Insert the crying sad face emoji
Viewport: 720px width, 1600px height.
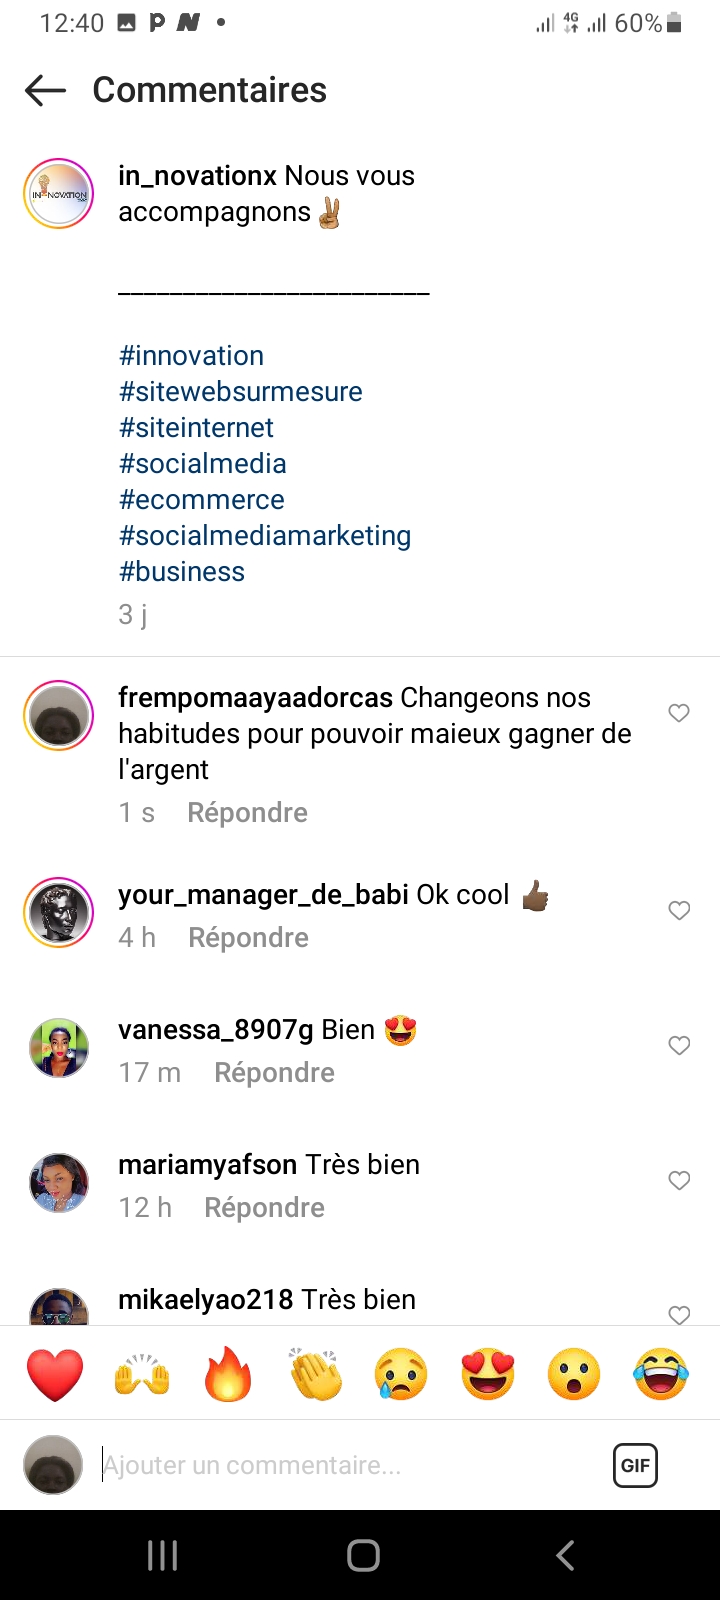click(401, 1374)
